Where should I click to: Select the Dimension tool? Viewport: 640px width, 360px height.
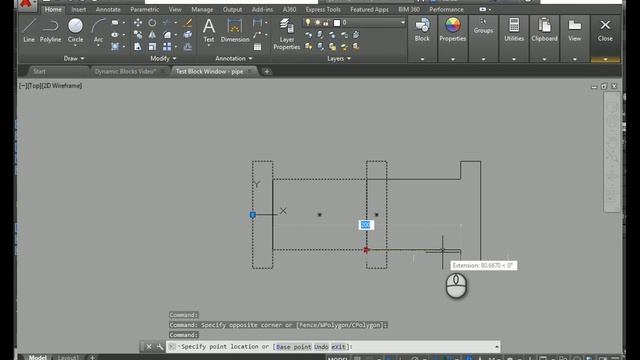click(235, 31)
